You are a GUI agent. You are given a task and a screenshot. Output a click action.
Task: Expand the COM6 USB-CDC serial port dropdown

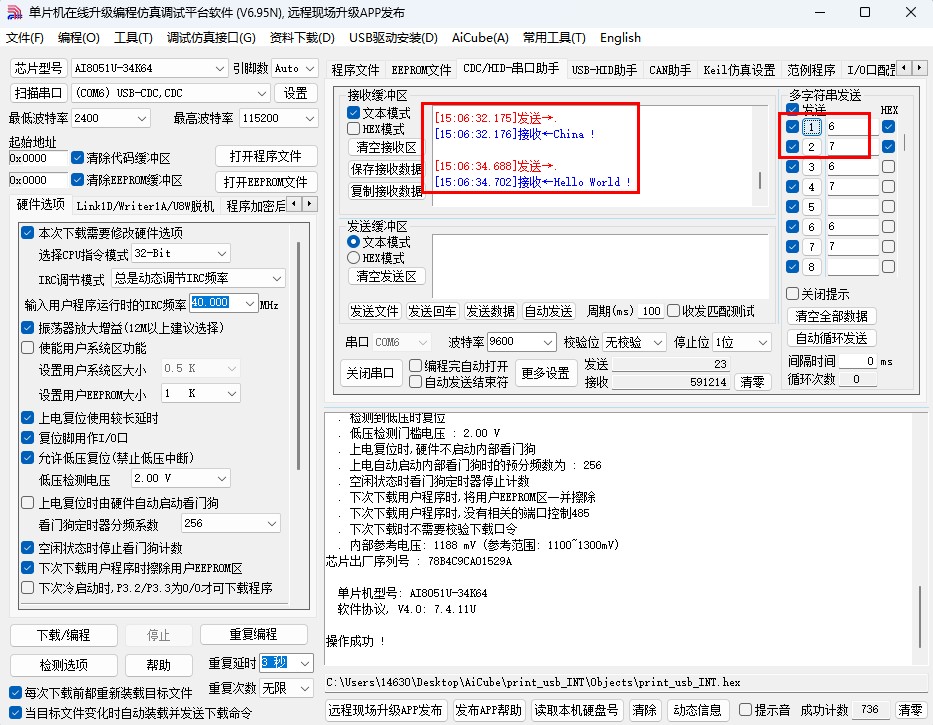(x=262, y=93)
